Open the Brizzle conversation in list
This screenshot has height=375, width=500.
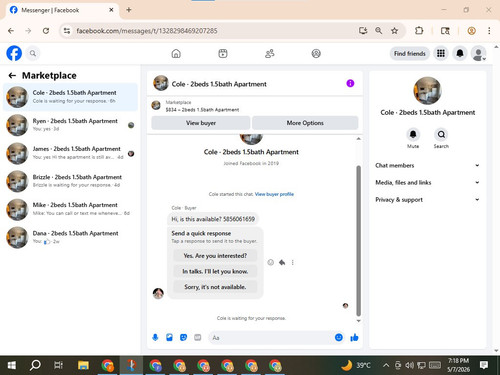[x=70, y=181]
